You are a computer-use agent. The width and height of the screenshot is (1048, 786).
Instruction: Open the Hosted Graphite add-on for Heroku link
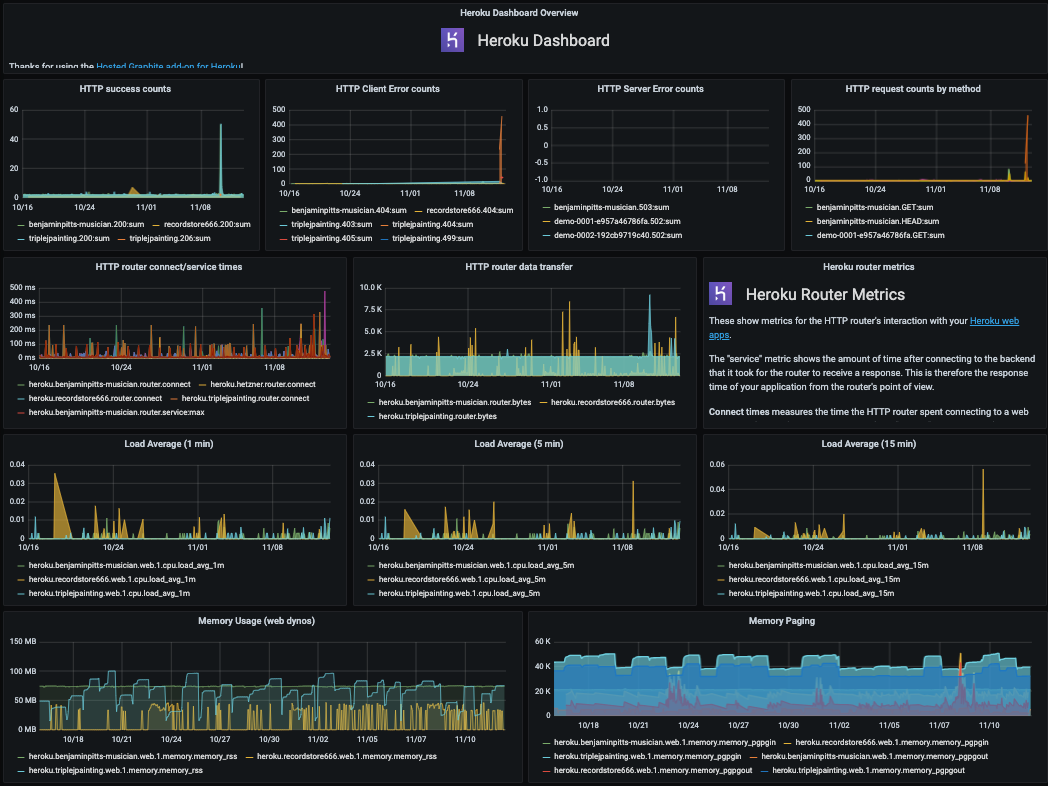point(168,66)
